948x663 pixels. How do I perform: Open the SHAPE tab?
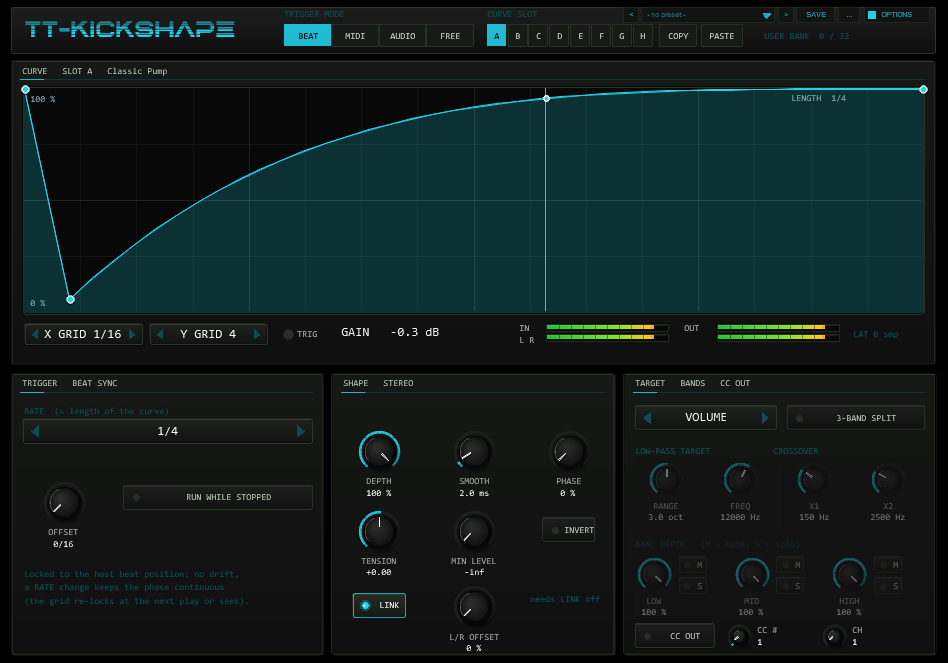coord(356,383)
